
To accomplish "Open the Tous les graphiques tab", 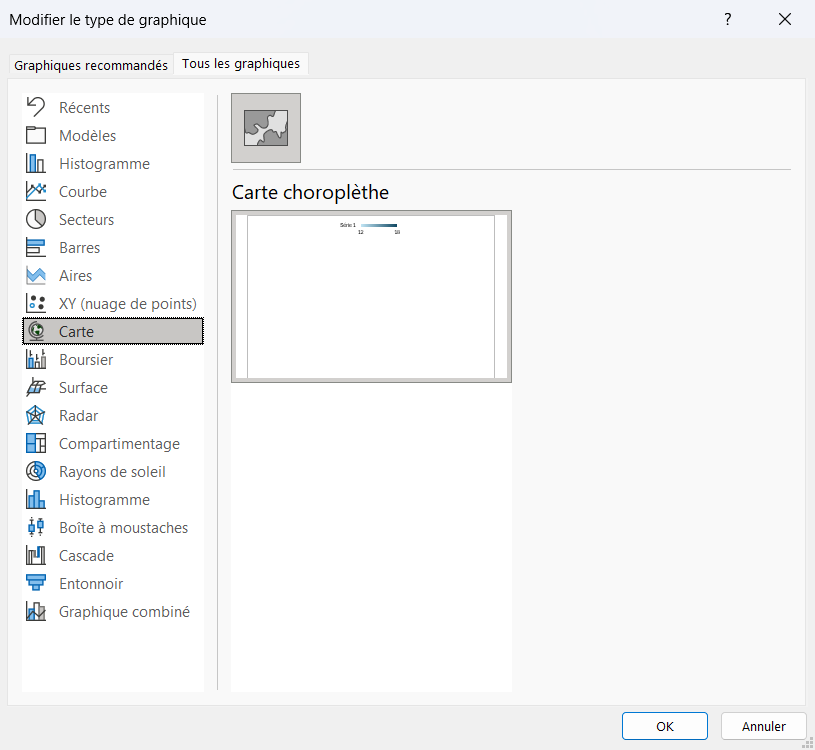I will click(x=241, y=63).
